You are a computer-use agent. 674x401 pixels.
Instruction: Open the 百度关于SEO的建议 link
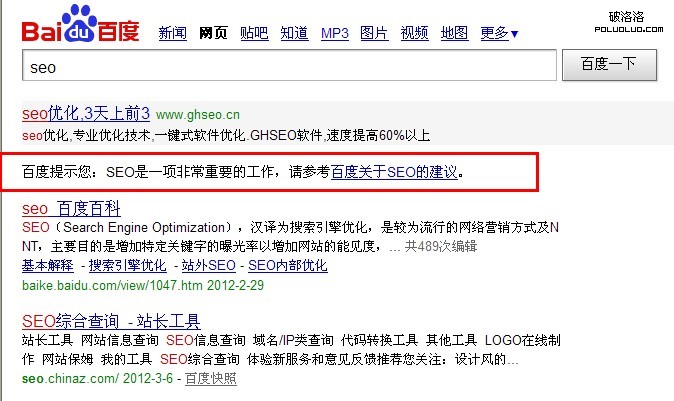tap(394, 172)
